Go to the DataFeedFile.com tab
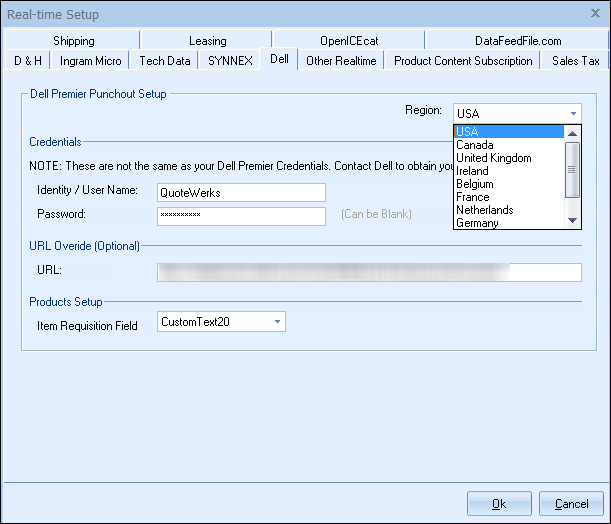 (x=517, y=41)
